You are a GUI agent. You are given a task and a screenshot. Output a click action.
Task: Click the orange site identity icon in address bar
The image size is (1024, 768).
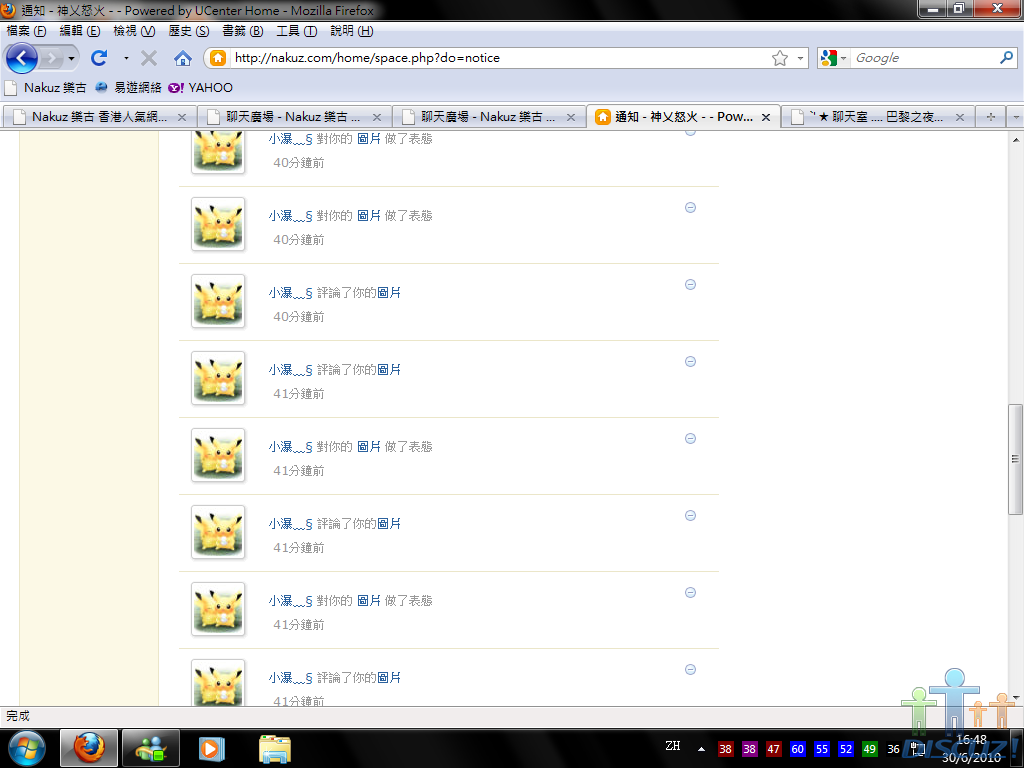tap(218, 57)
